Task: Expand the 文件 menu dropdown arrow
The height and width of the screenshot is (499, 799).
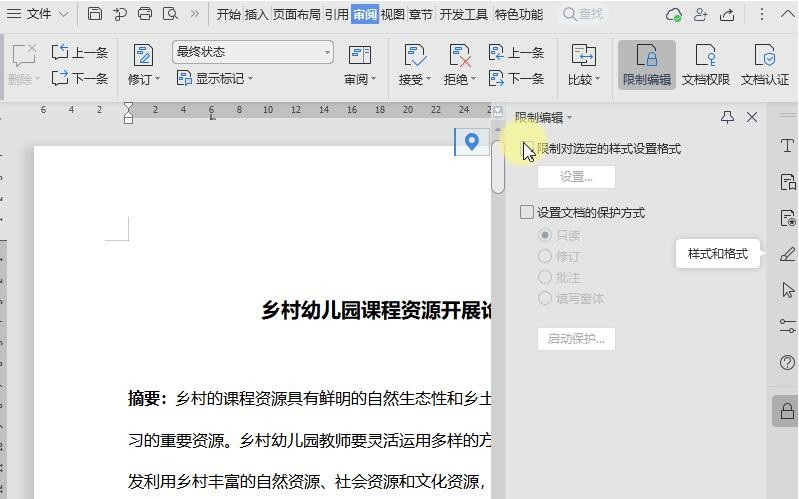Action: click(x=64, y=14)
